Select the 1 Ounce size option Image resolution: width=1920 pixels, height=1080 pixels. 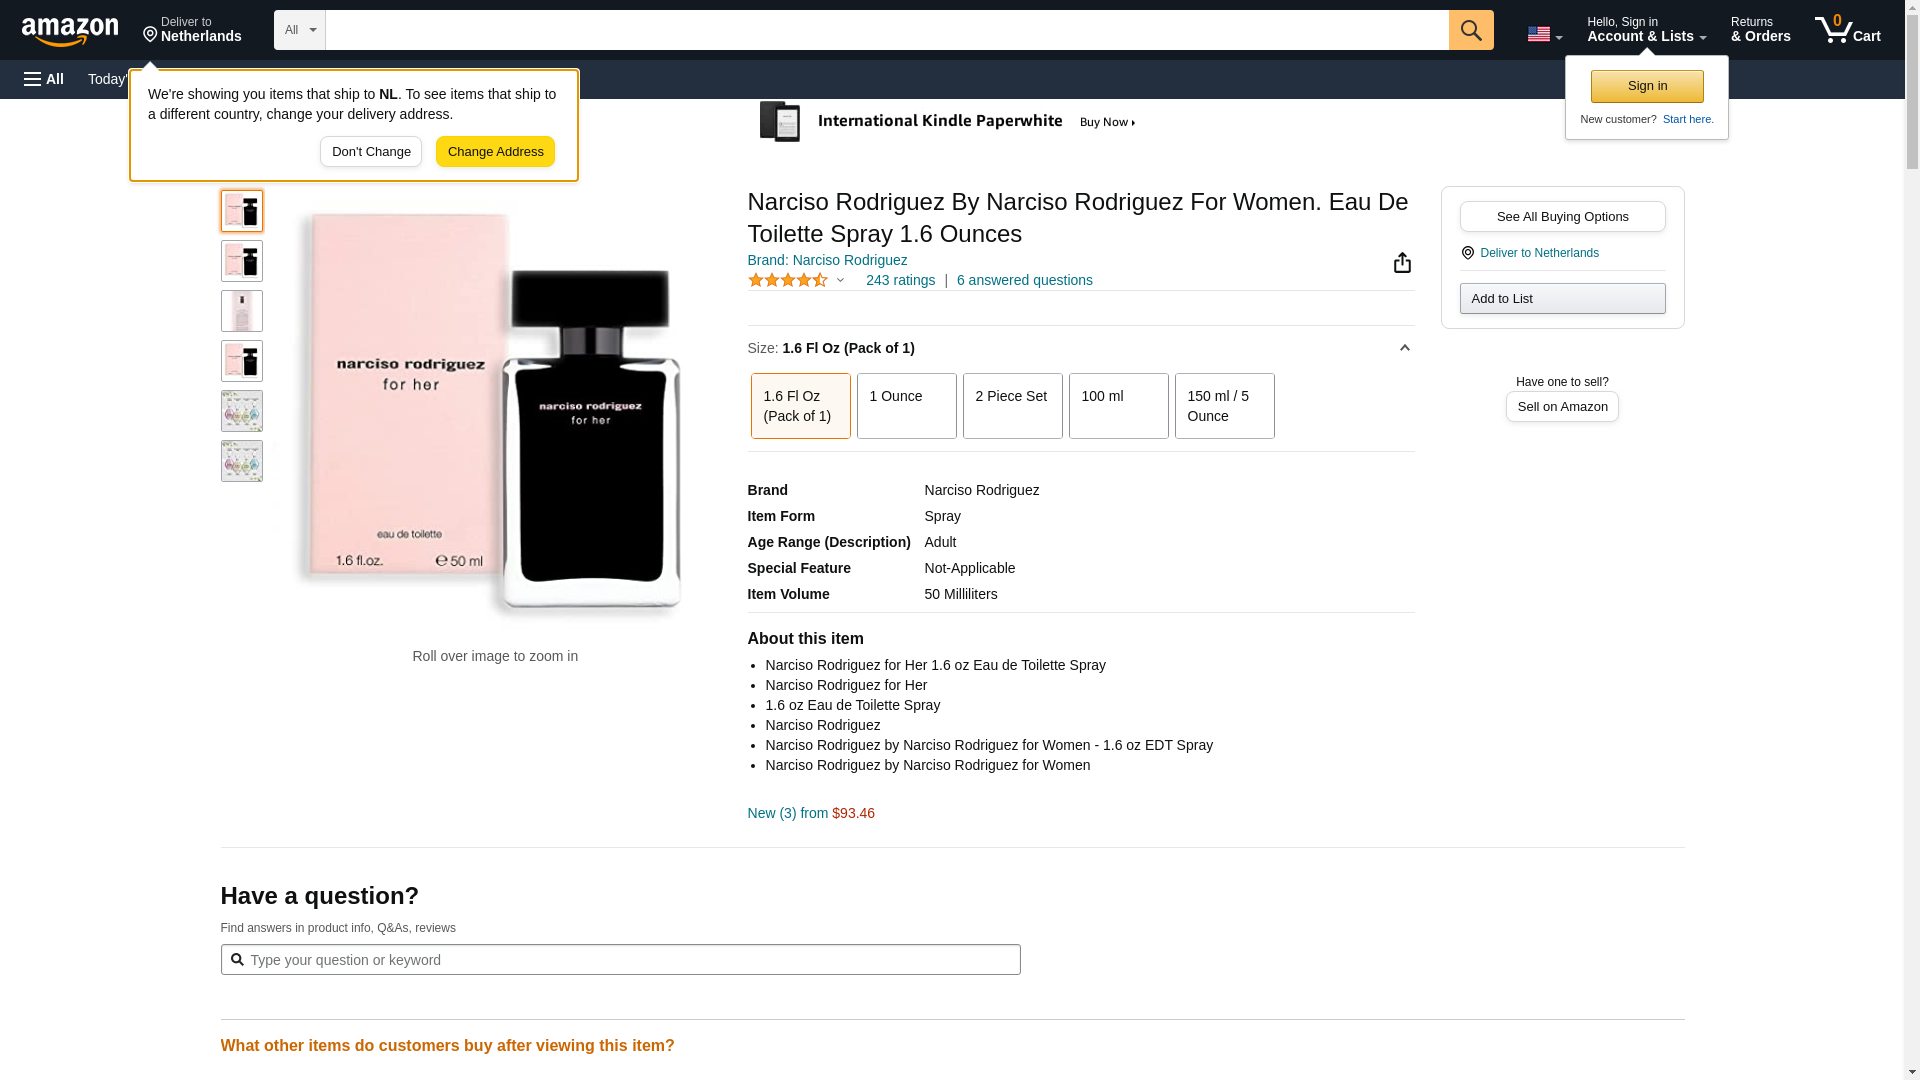point(906,406)
